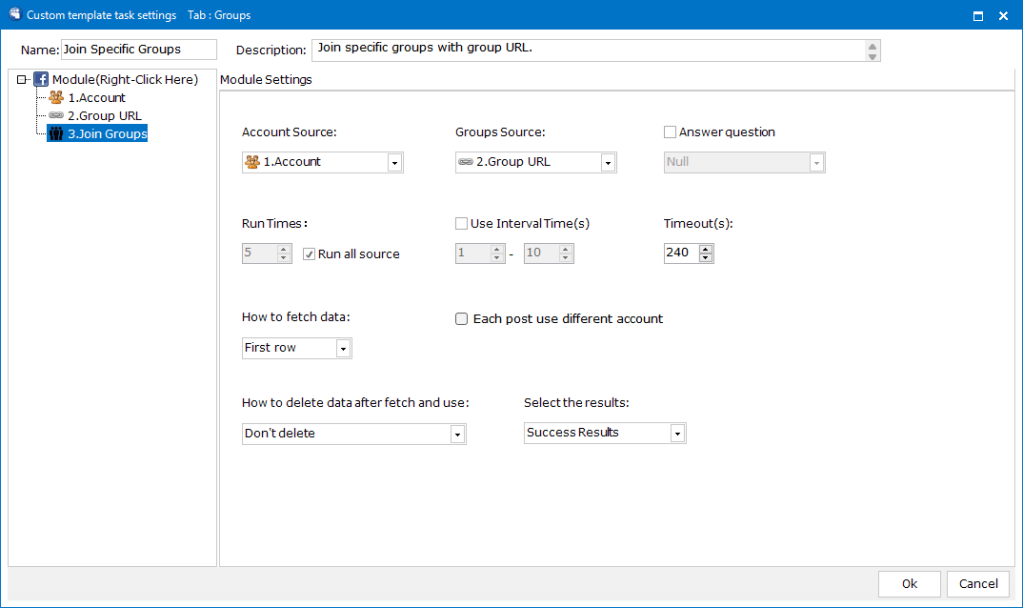Enable the Answer question checkbox

pos(670,132)
